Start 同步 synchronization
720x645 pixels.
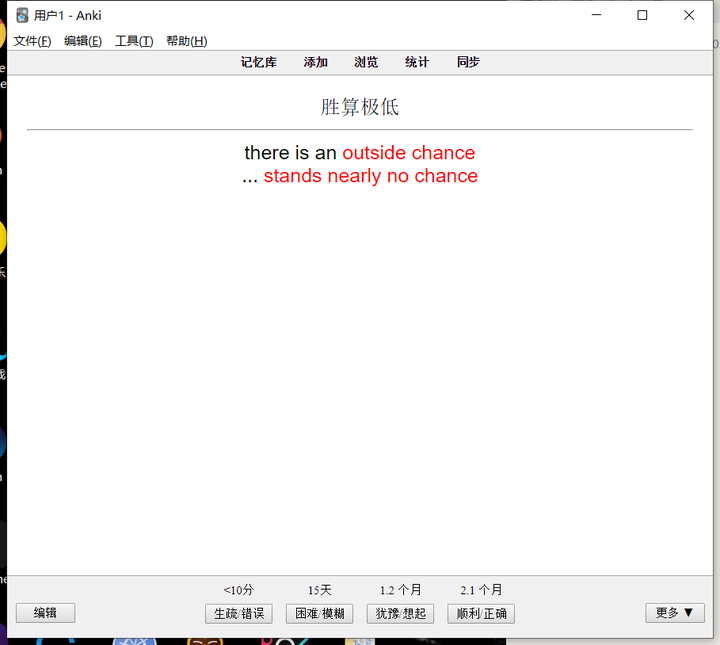coord(468,62)
